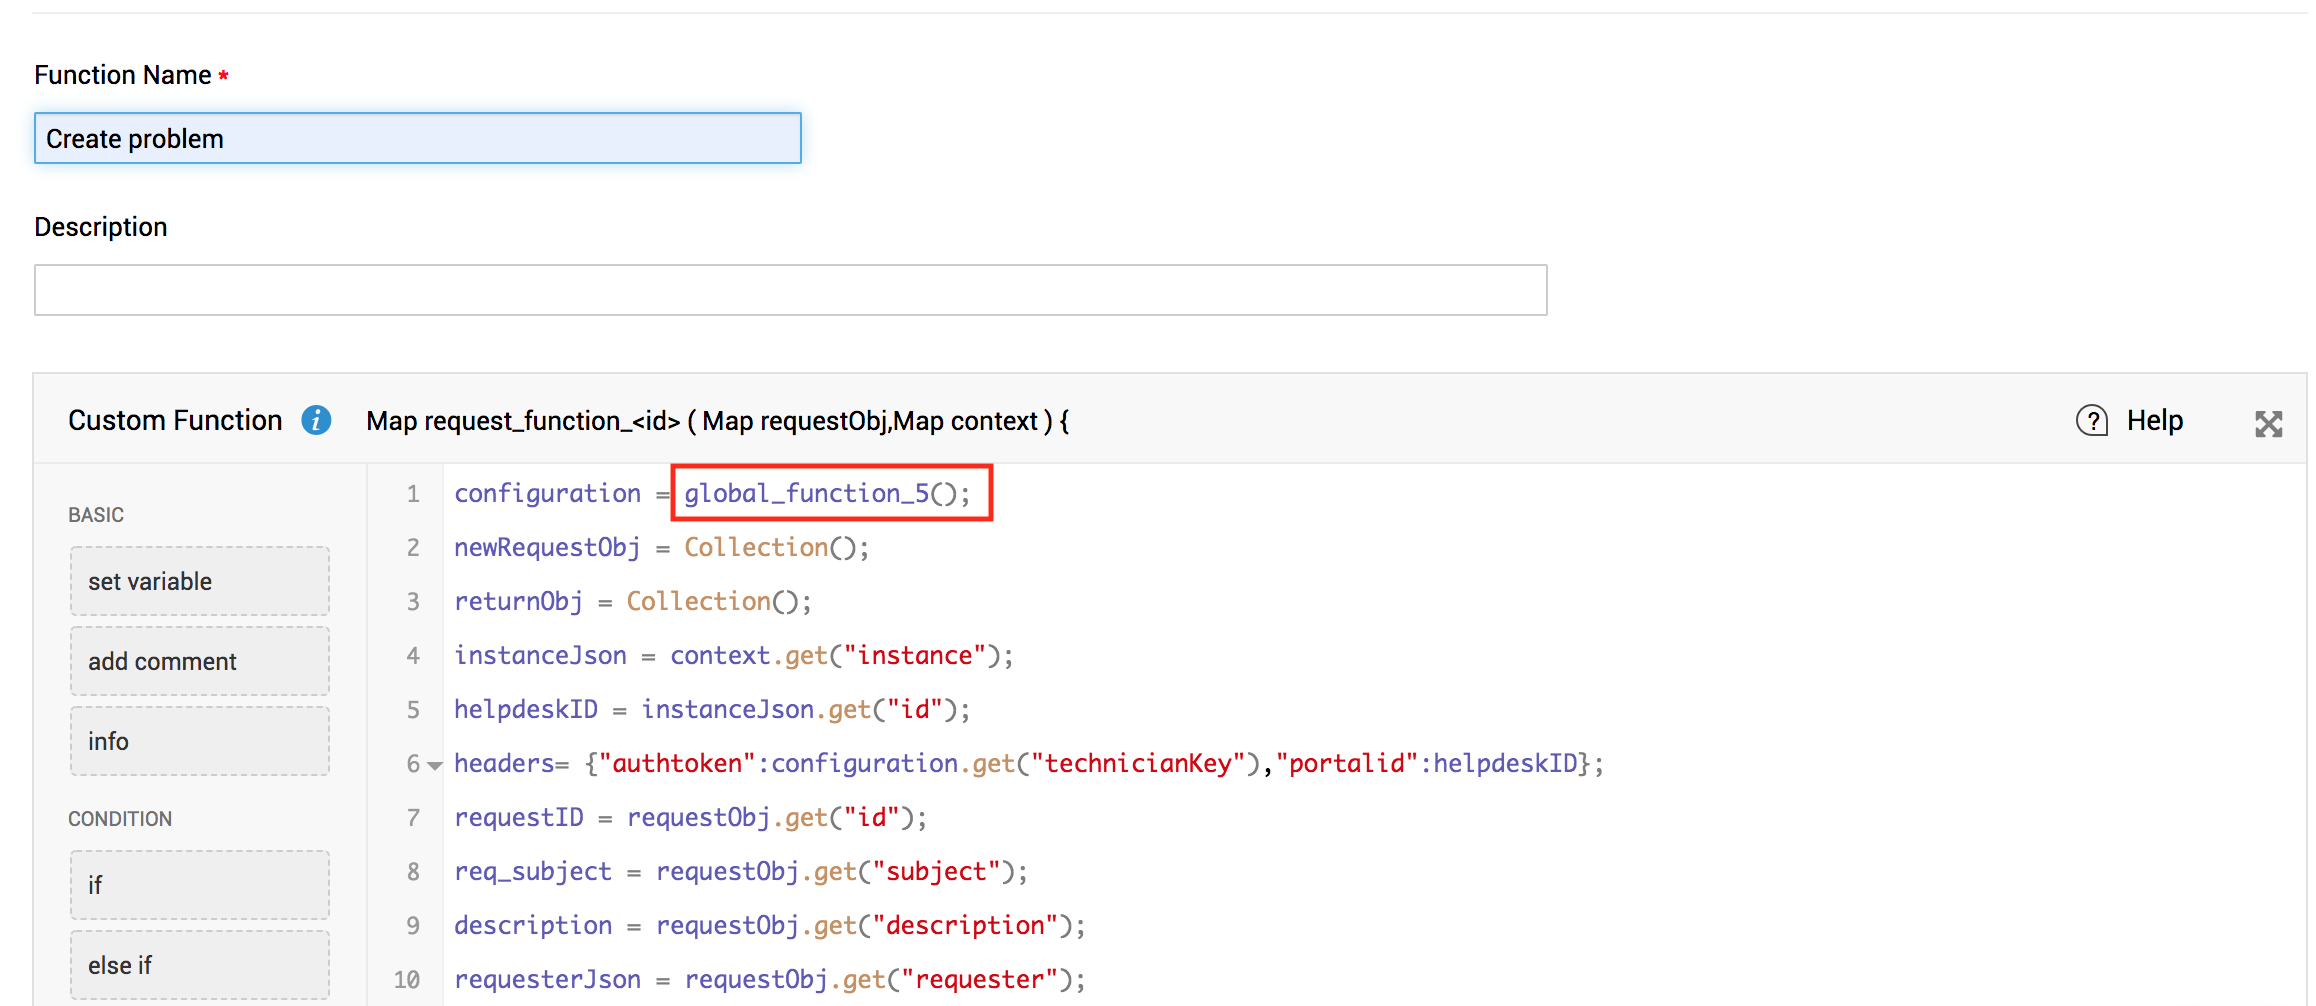Click on global_function_5() in line 1
The height and width of the screenshot is (1006, 2316).
point(826,493)
